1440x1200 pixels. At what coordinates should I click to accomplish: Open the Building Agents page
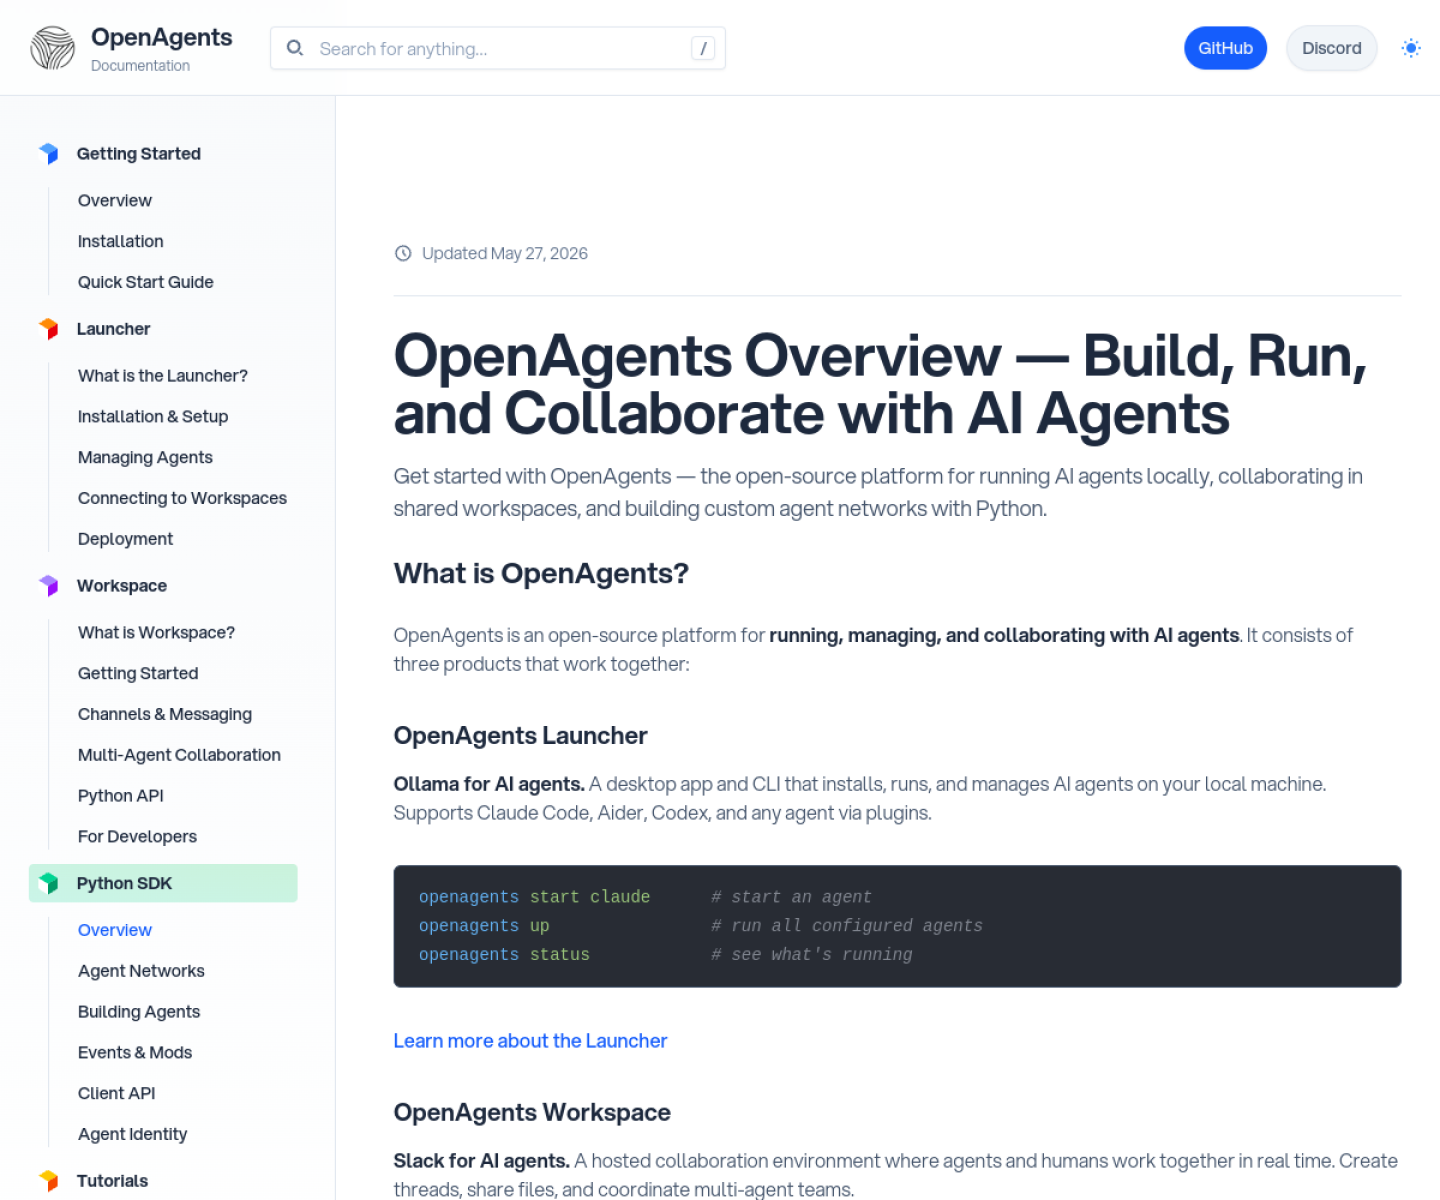139,1012
